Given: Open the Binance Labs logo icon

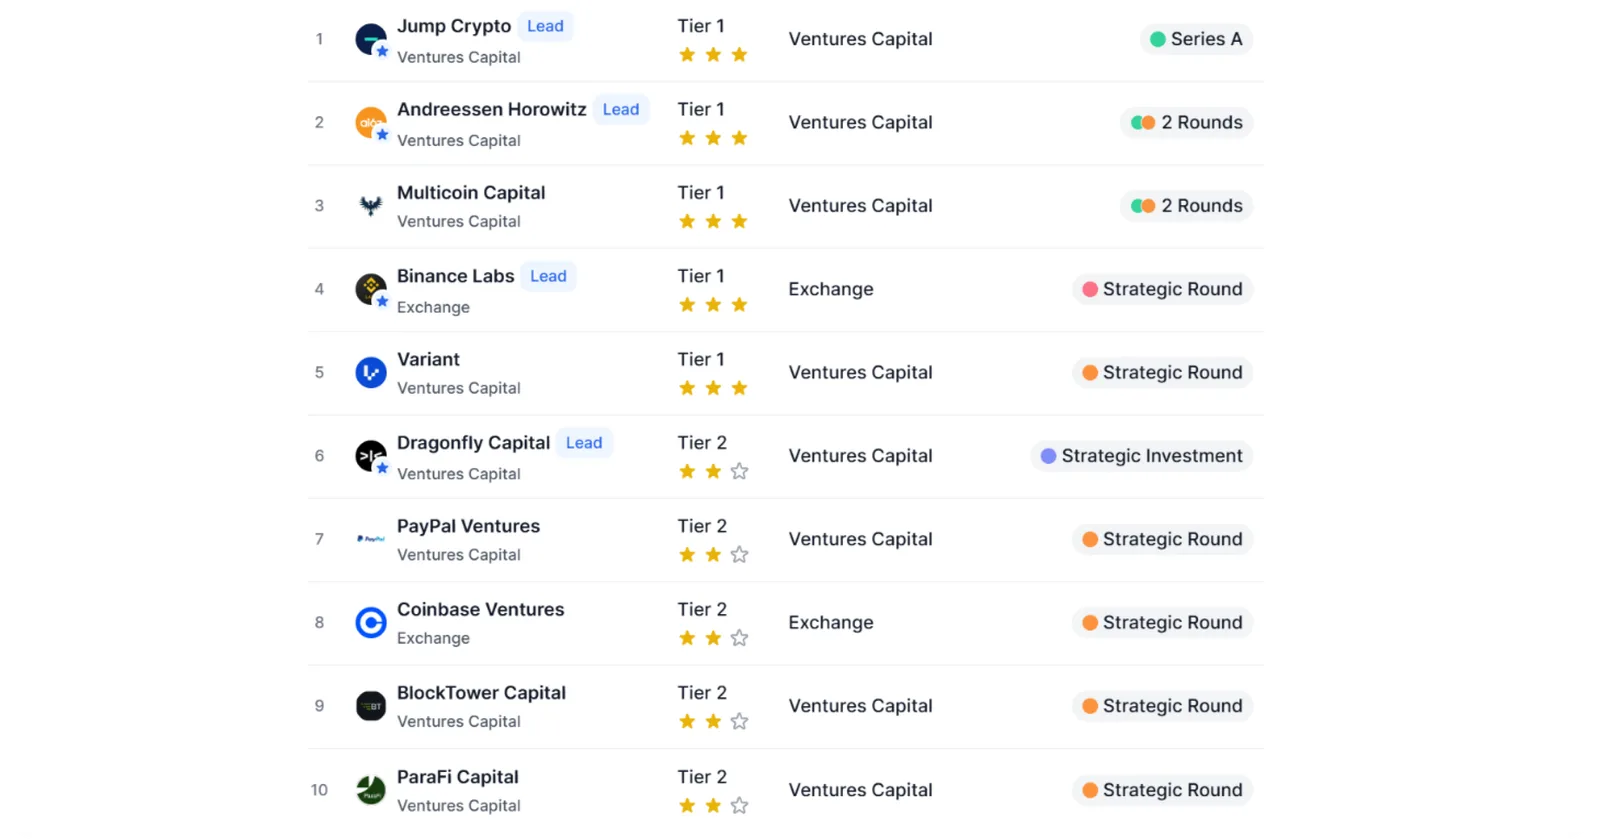Looking at the screenshot, I should (x=371, y=289).
